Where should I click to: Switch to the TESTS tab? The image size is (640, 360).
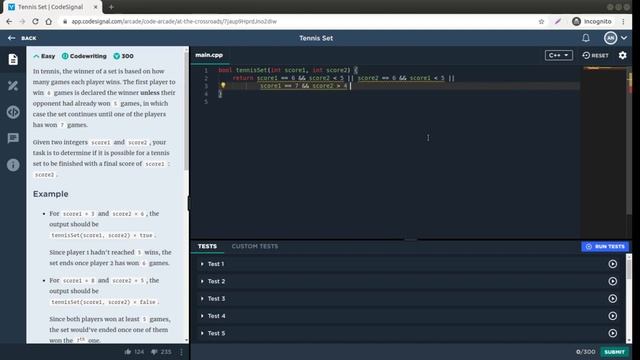click(207, 246)
